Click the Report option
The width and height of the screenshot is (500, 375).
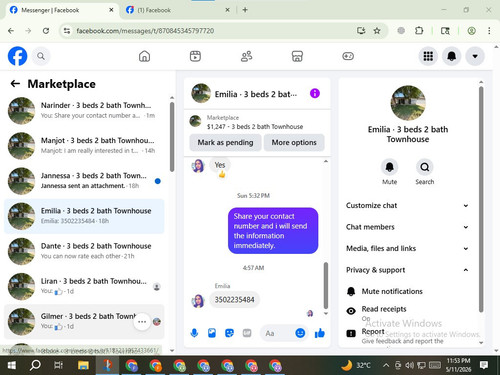click(x=407, y=335)
